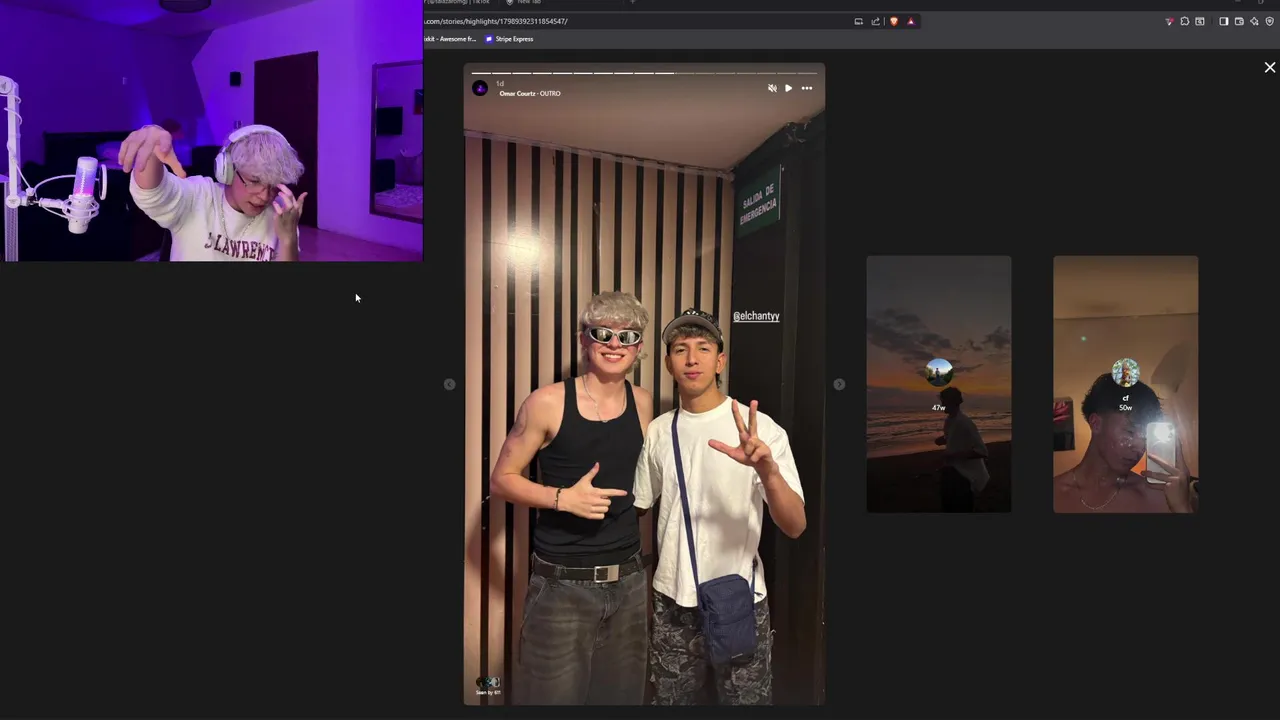
Task: Open the Awesome fr... bookmark
Action: 450,39
